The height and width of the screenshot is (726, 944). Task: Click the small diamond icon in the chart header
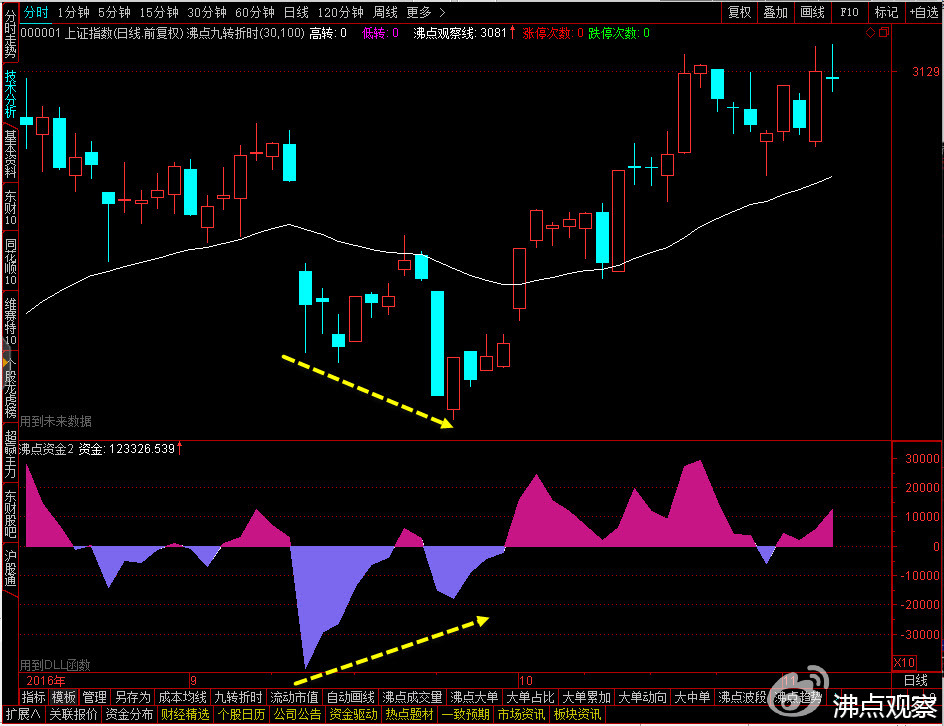870,33
